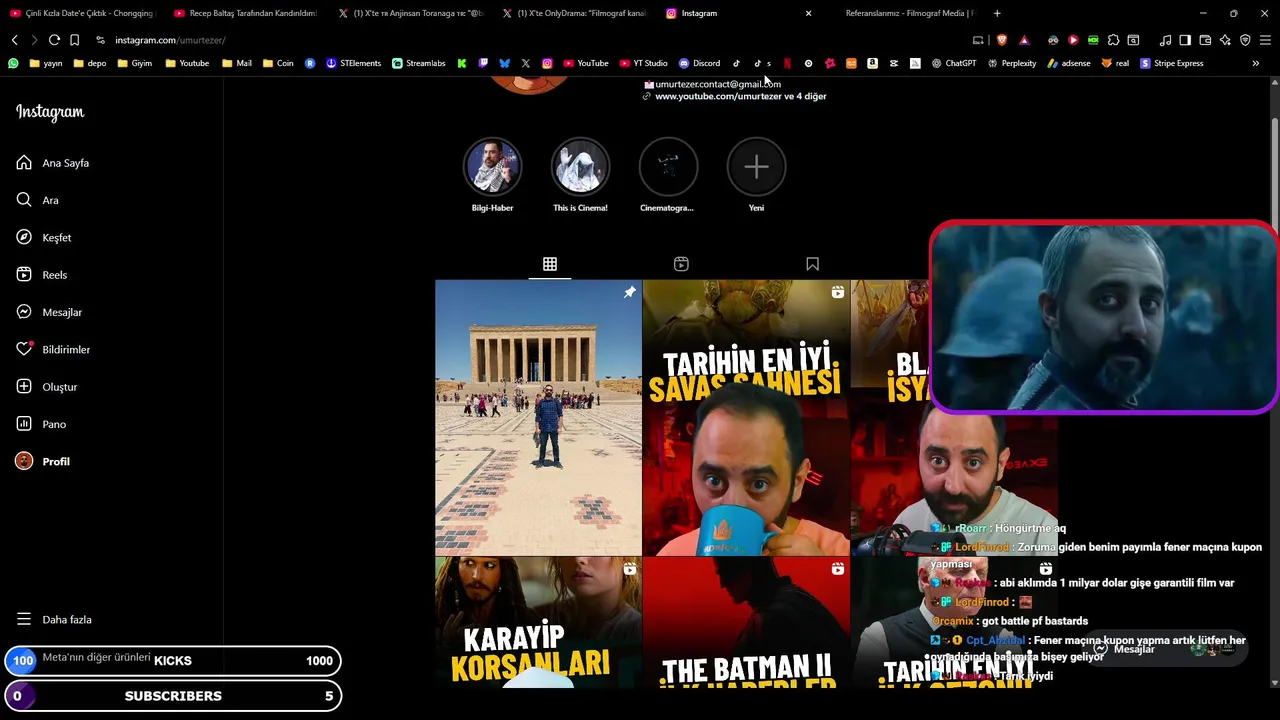The image size is (1280, 720).
Task: Reload the page
Action: (x=54, y=40)
